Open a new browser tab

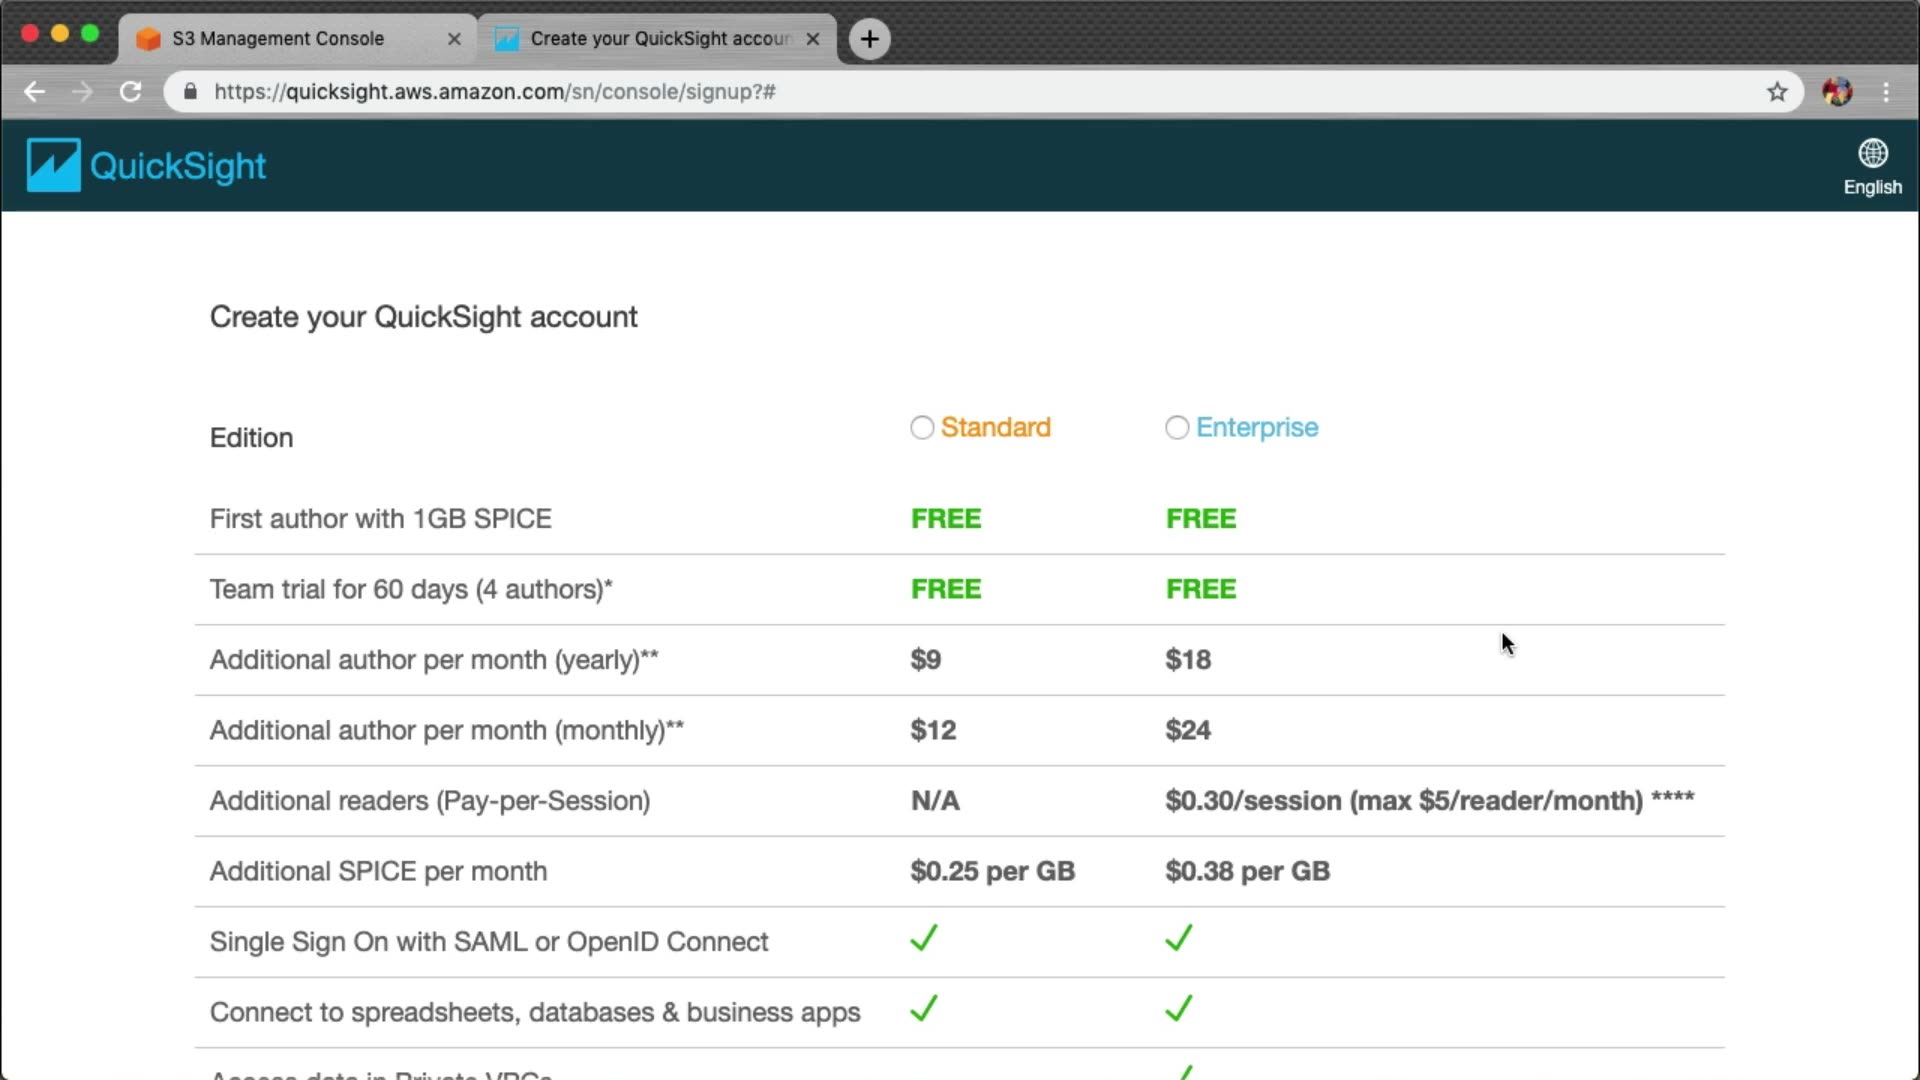869,39
